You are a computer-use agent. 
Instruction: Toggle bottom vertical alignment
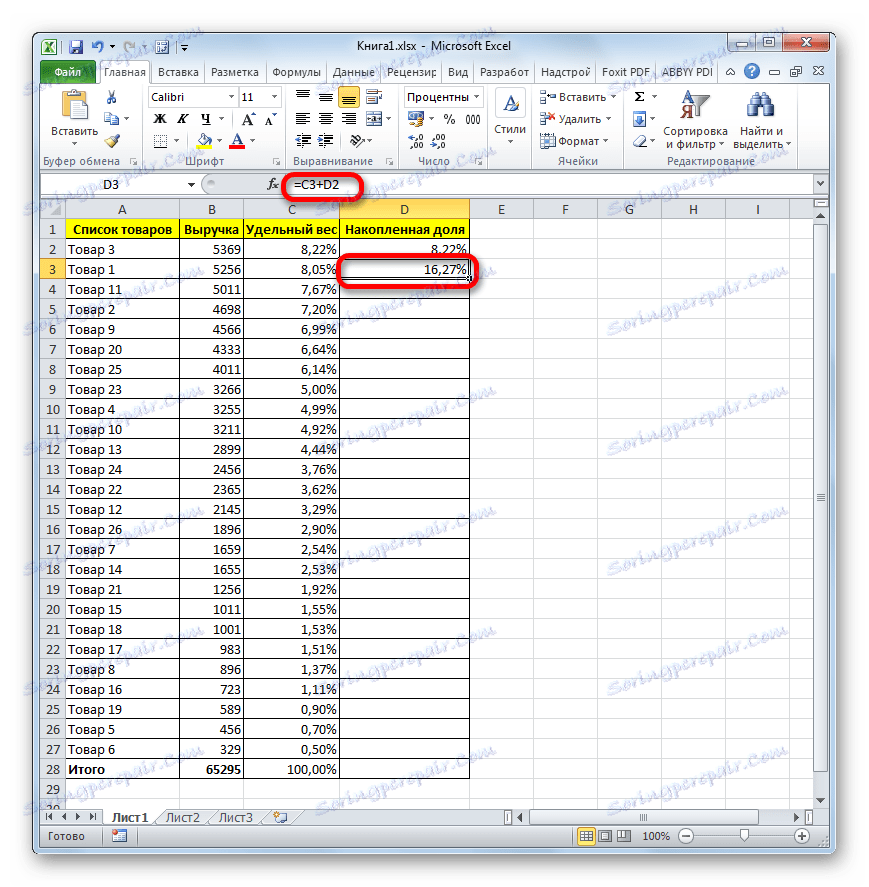click(349, 98)
